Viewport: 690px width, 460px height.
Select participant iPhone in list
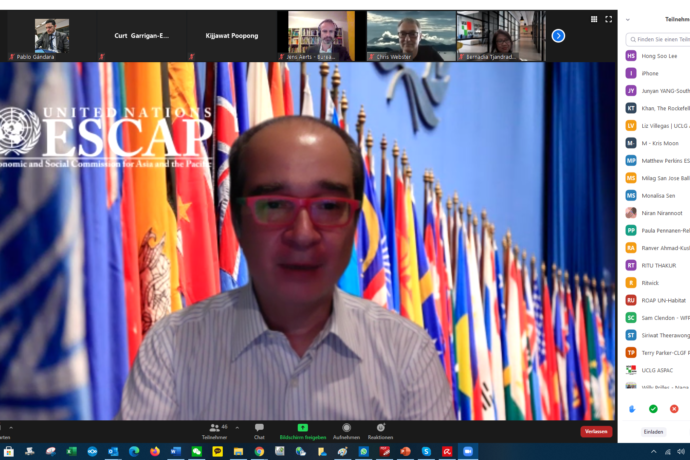[x=657, y=74]
